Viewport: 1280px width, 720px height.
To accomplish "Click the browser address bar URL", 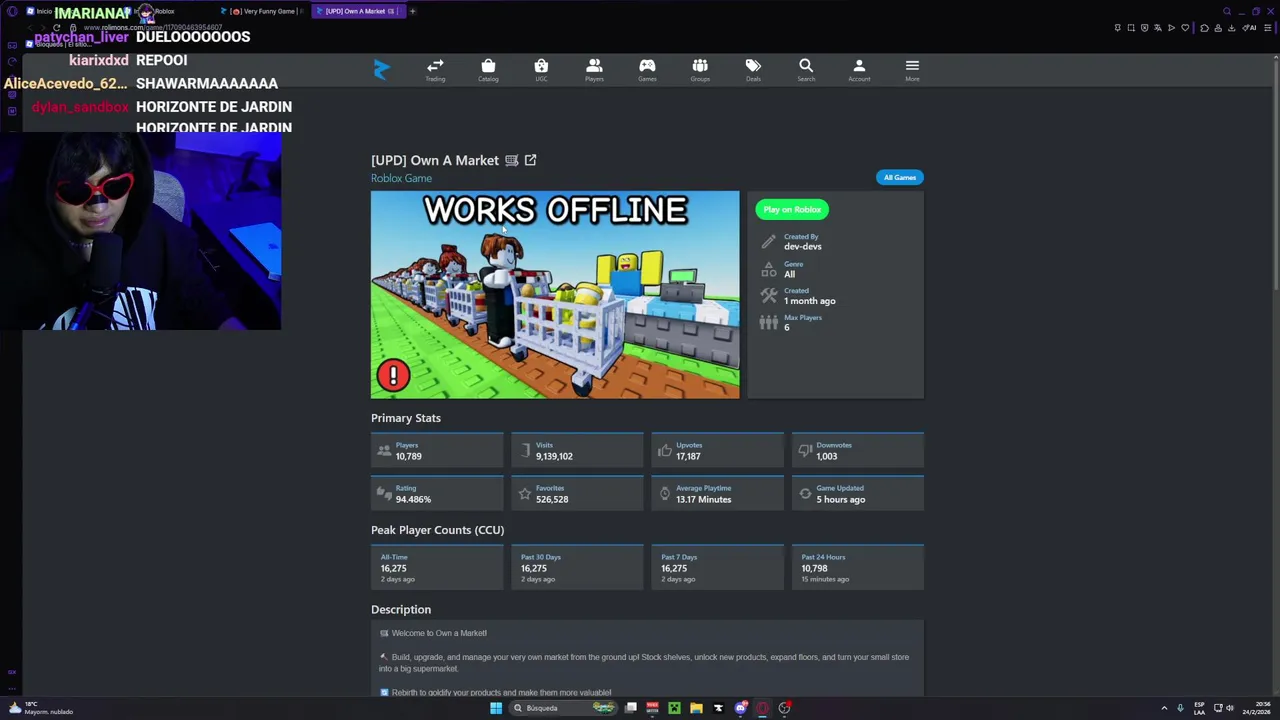I will pos(153,27).
